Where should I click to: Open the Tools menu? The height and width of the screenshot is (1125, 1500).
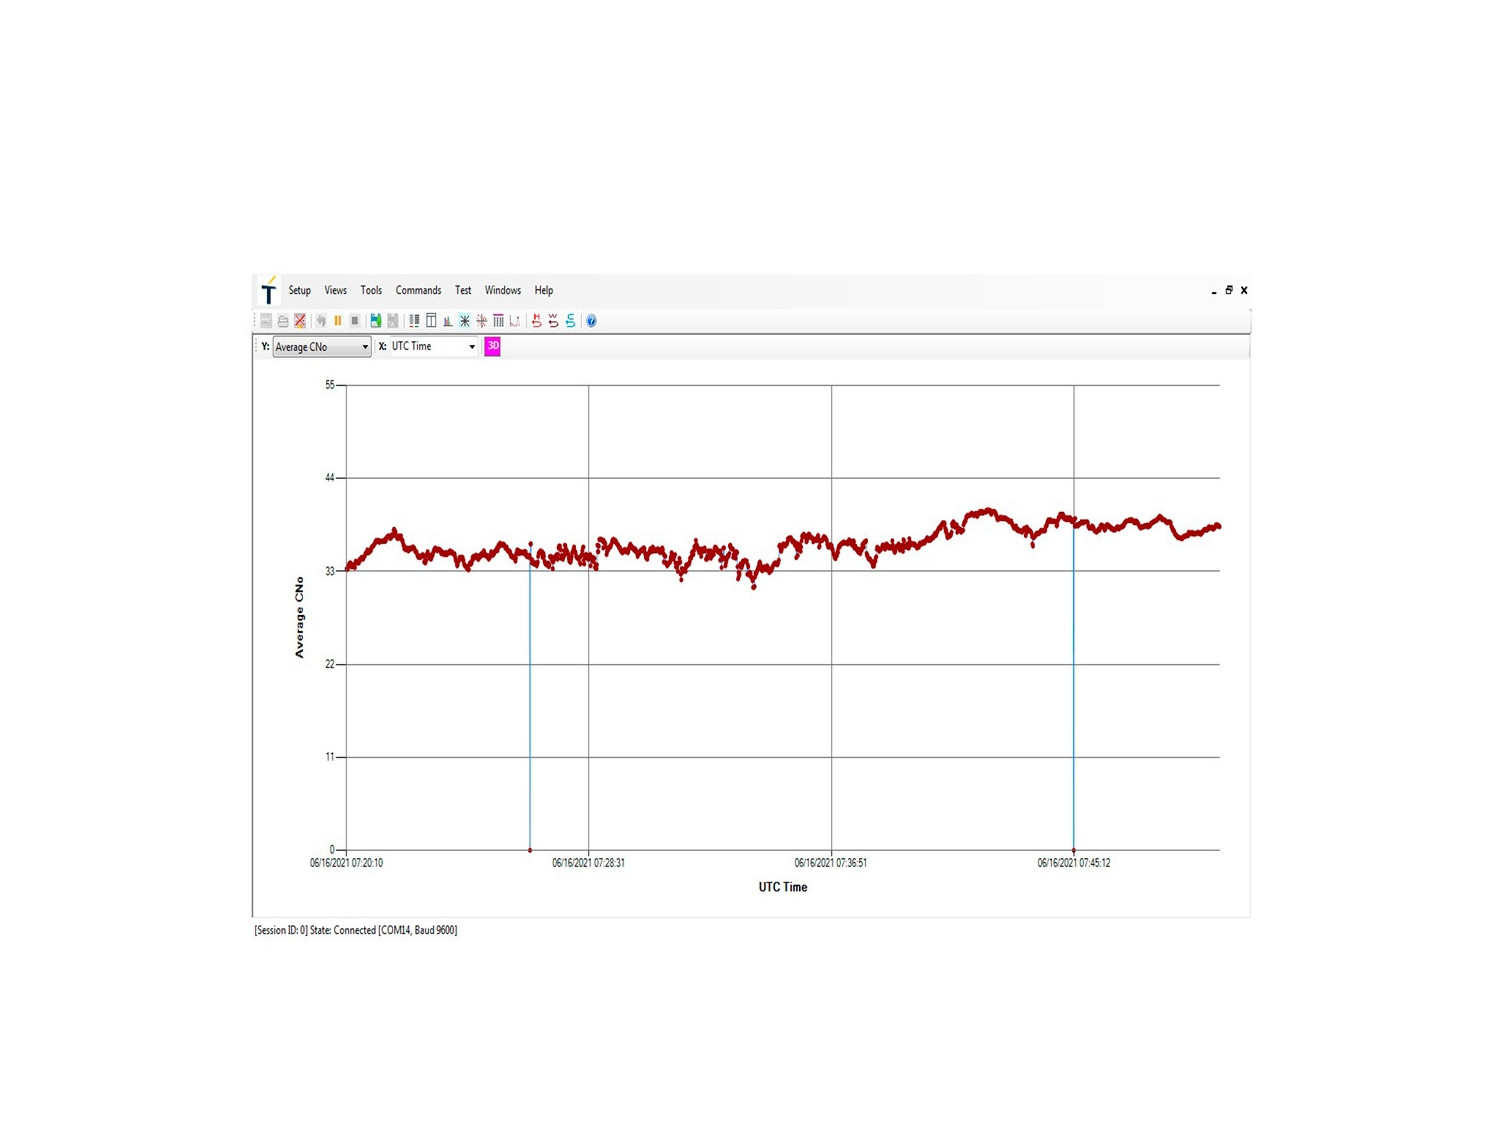click(371, 291)
